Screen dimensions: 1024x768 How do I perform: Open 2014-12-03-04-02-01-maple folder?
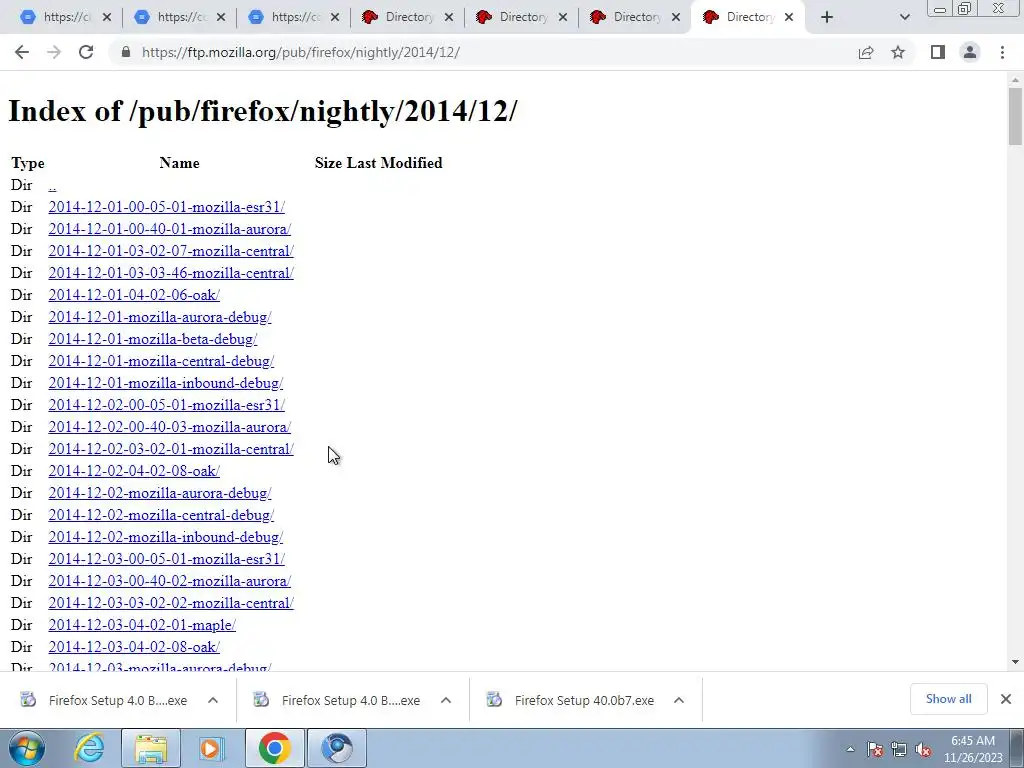point(142,625)
